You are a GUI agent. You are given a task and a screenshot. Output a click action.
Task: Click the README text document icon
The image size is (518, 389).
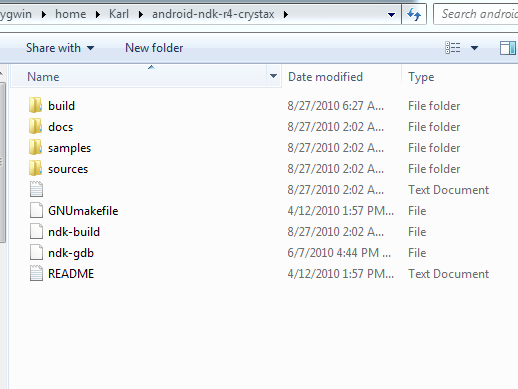point(36,273)
